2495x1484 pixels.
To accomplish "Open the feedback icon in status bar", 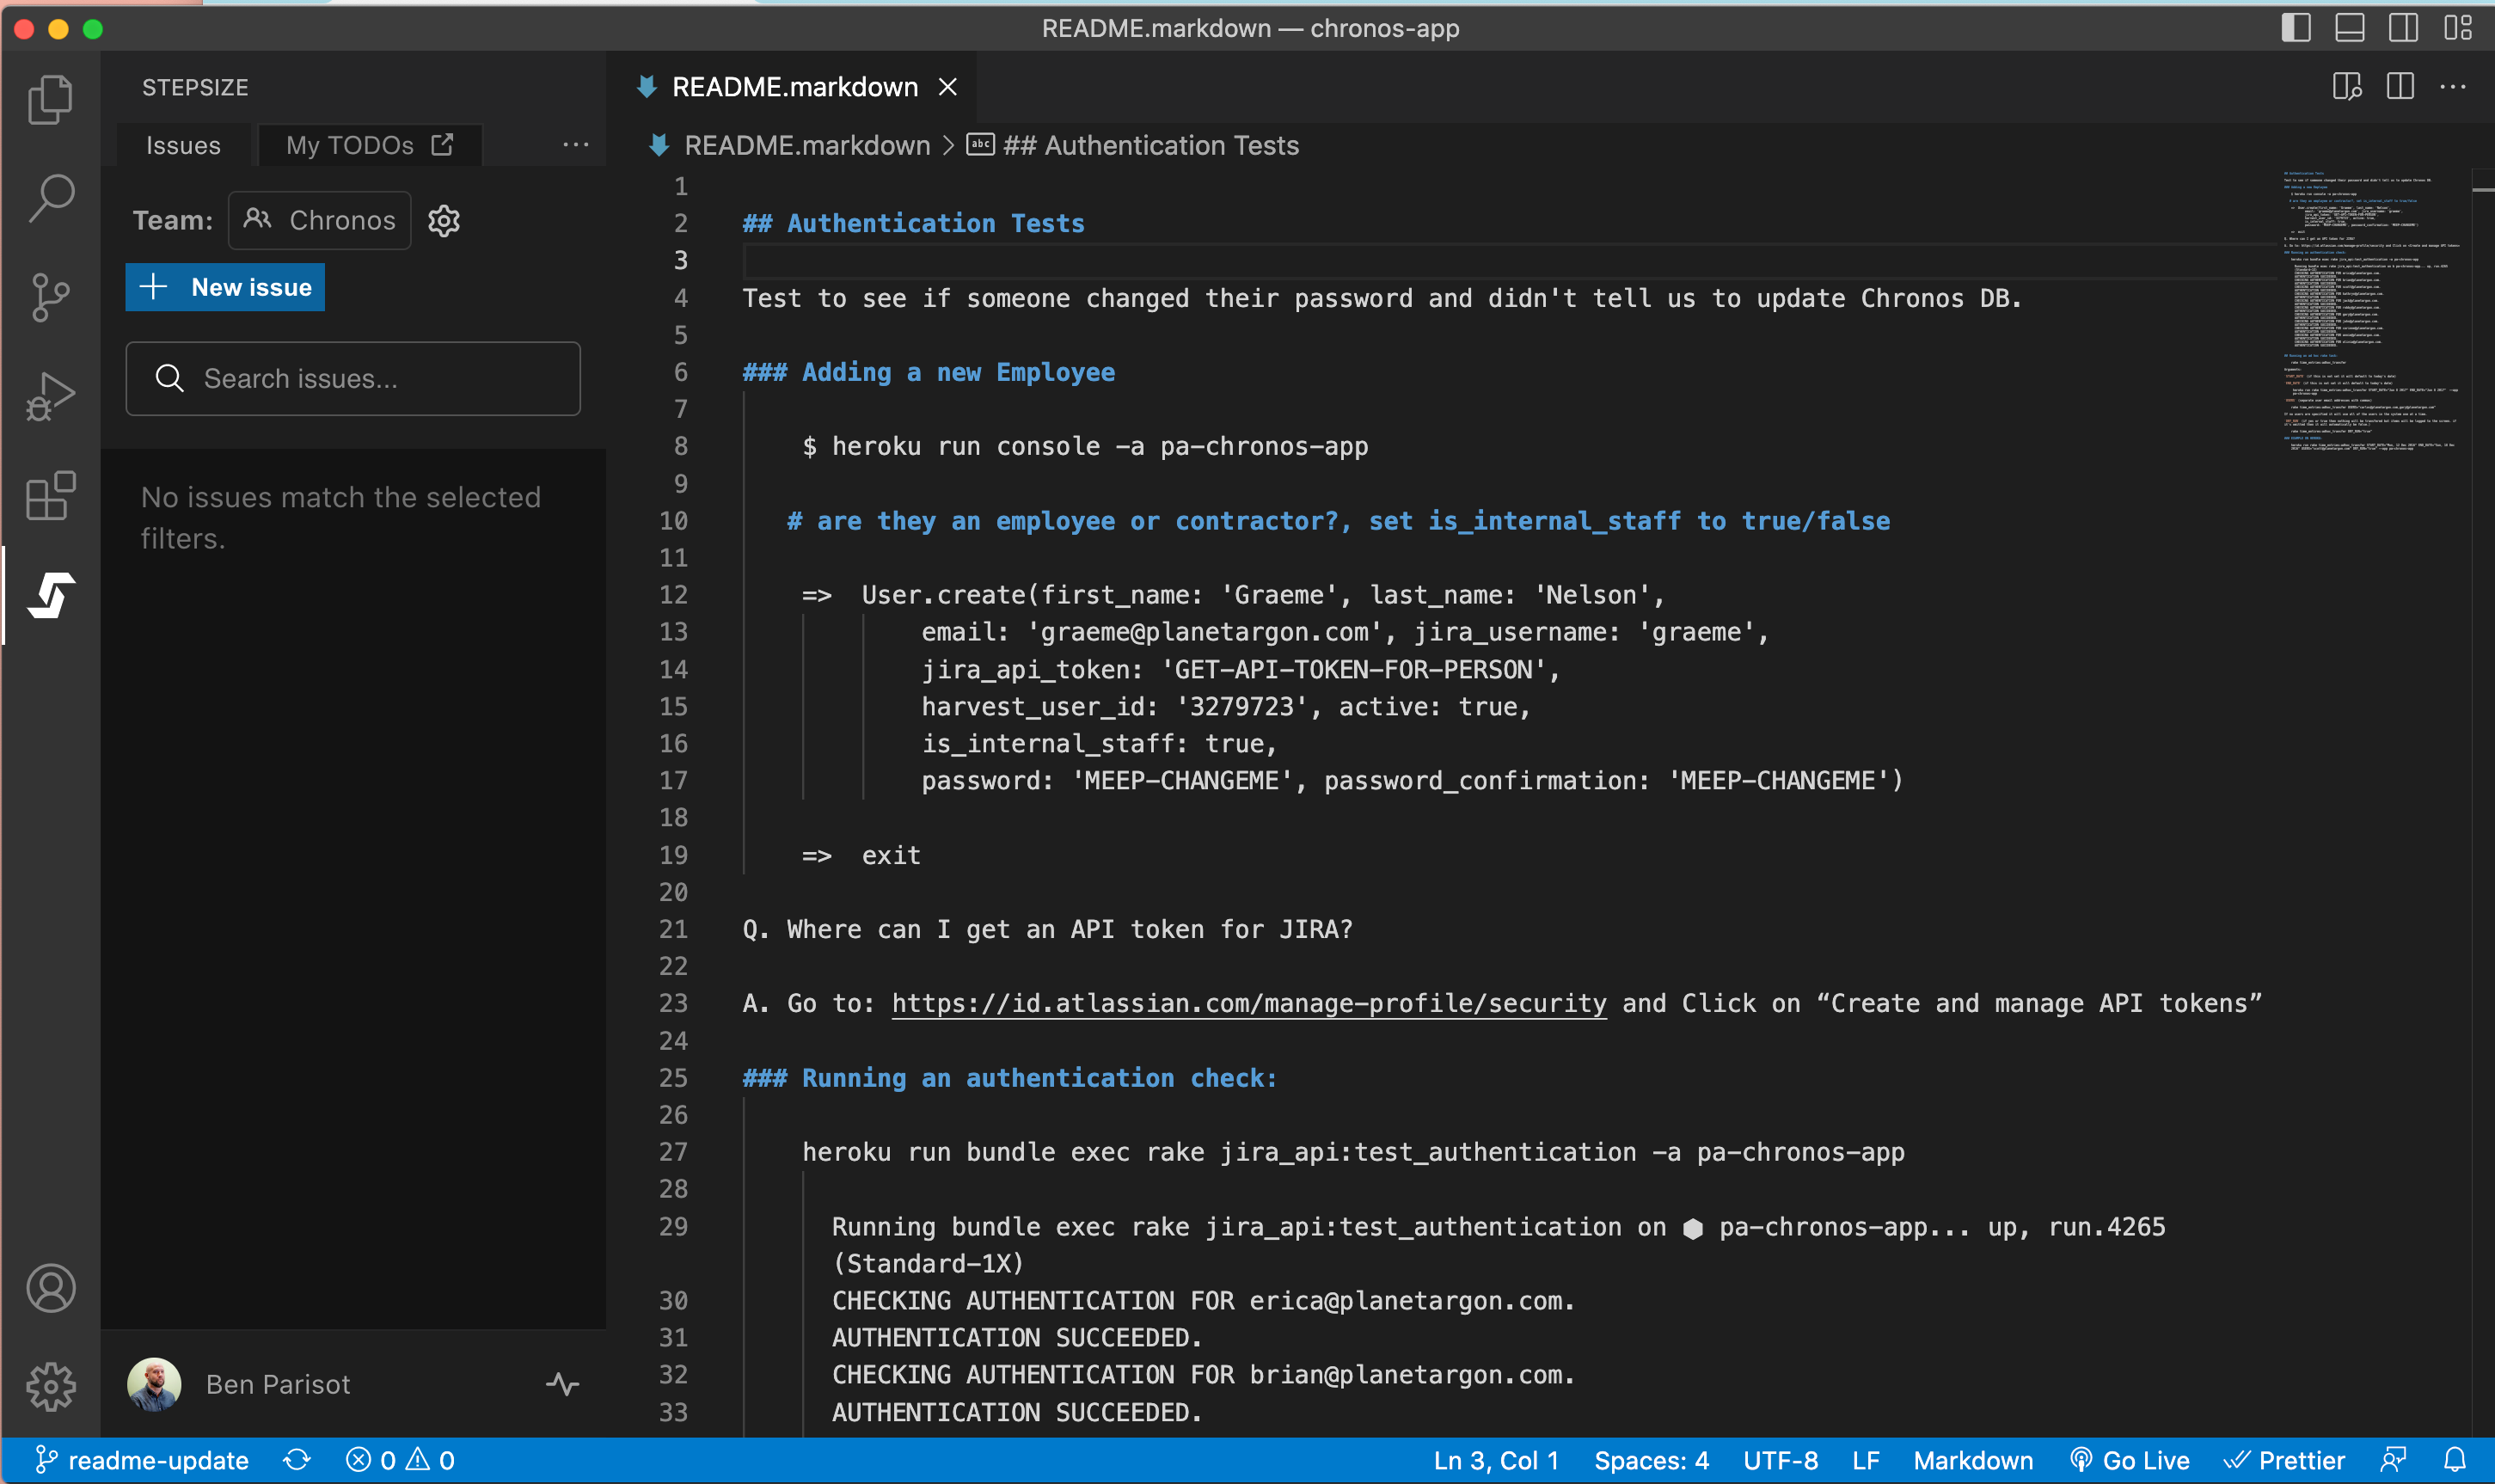I will tap(2394, 1460).
